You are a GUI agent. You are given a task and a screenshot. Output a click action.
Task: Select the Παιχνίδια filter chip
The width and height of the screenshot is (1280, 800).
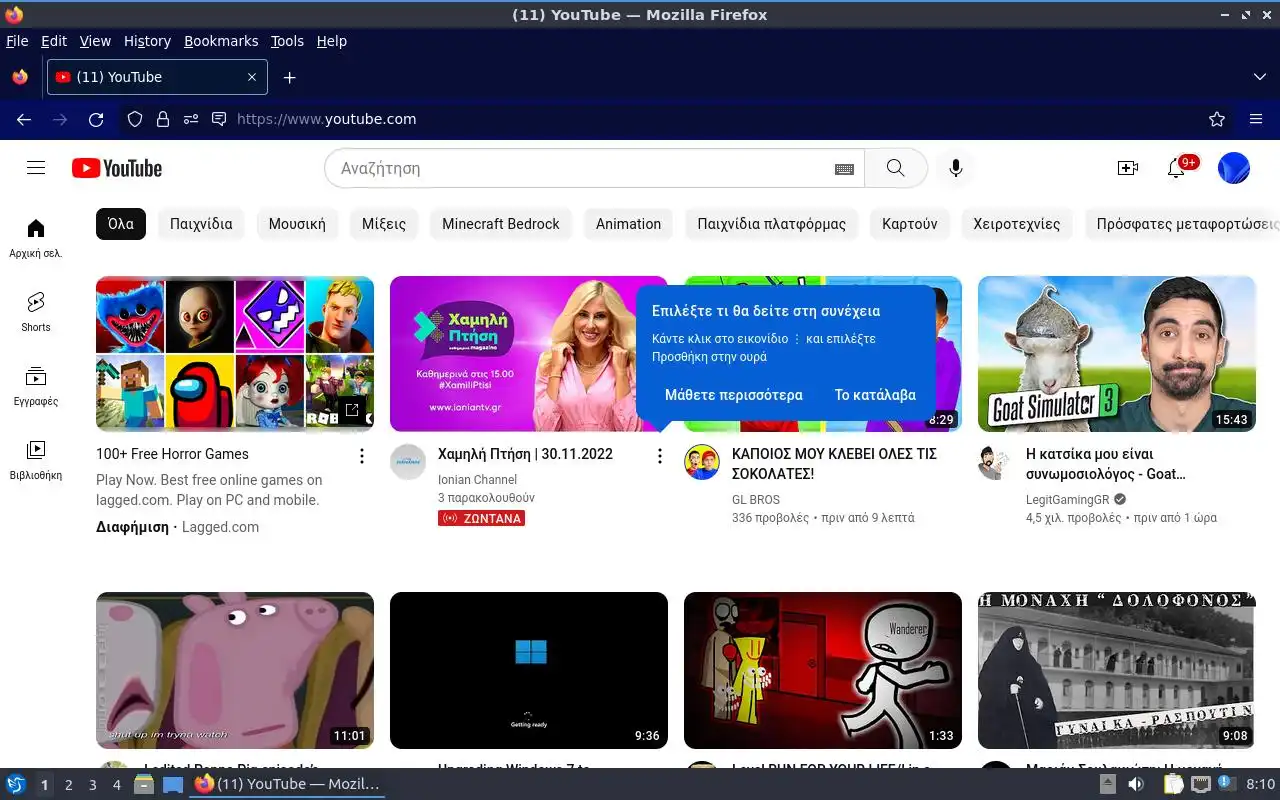pyautogui.click(x=201, y=224)
